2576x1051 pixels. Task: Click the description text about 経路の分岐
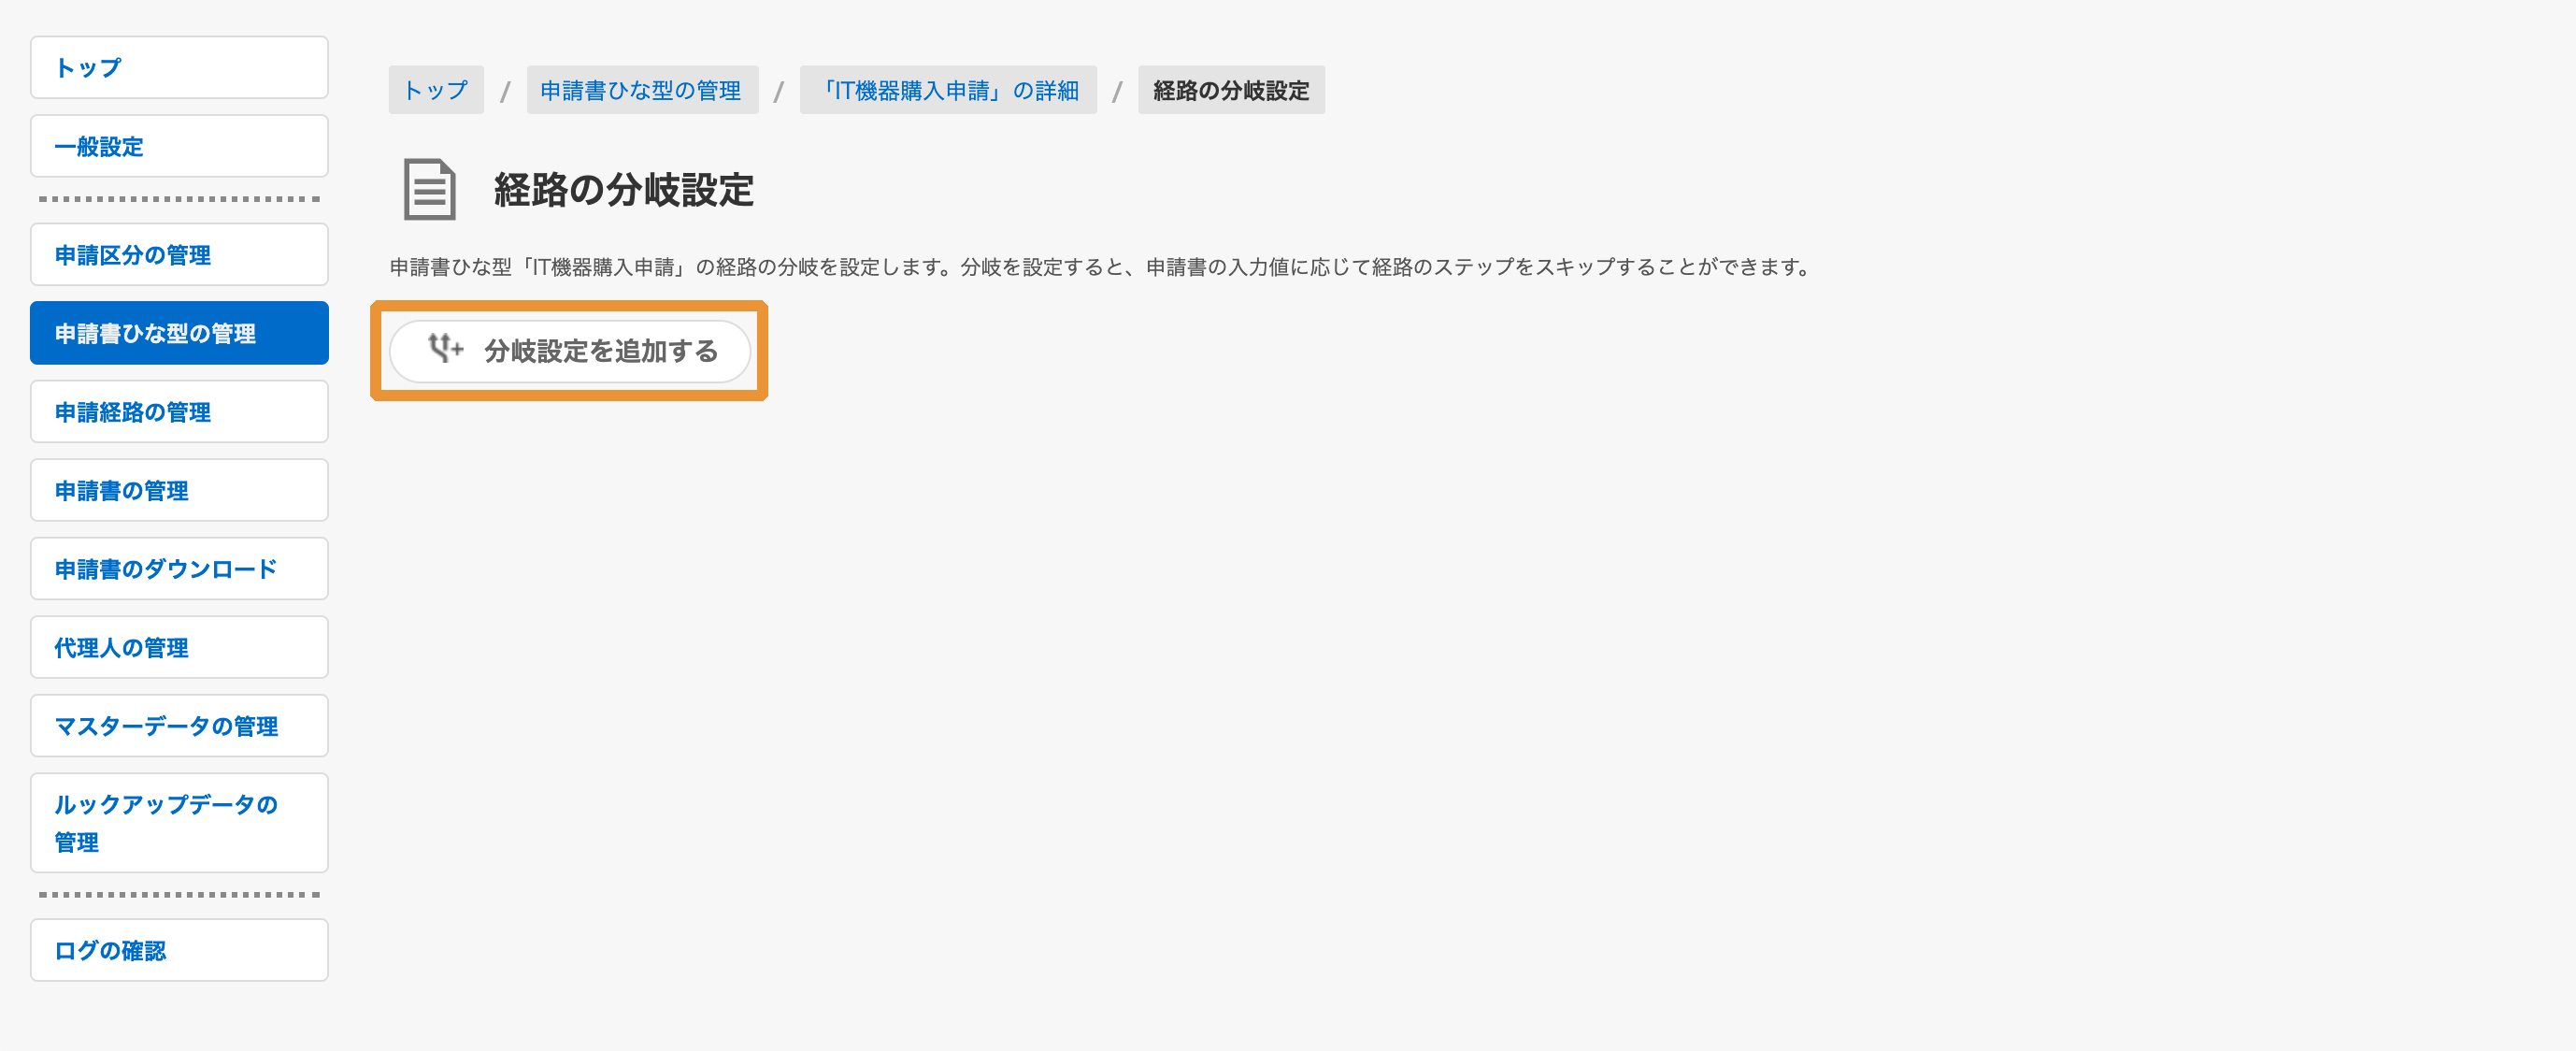coord(1100,267)
